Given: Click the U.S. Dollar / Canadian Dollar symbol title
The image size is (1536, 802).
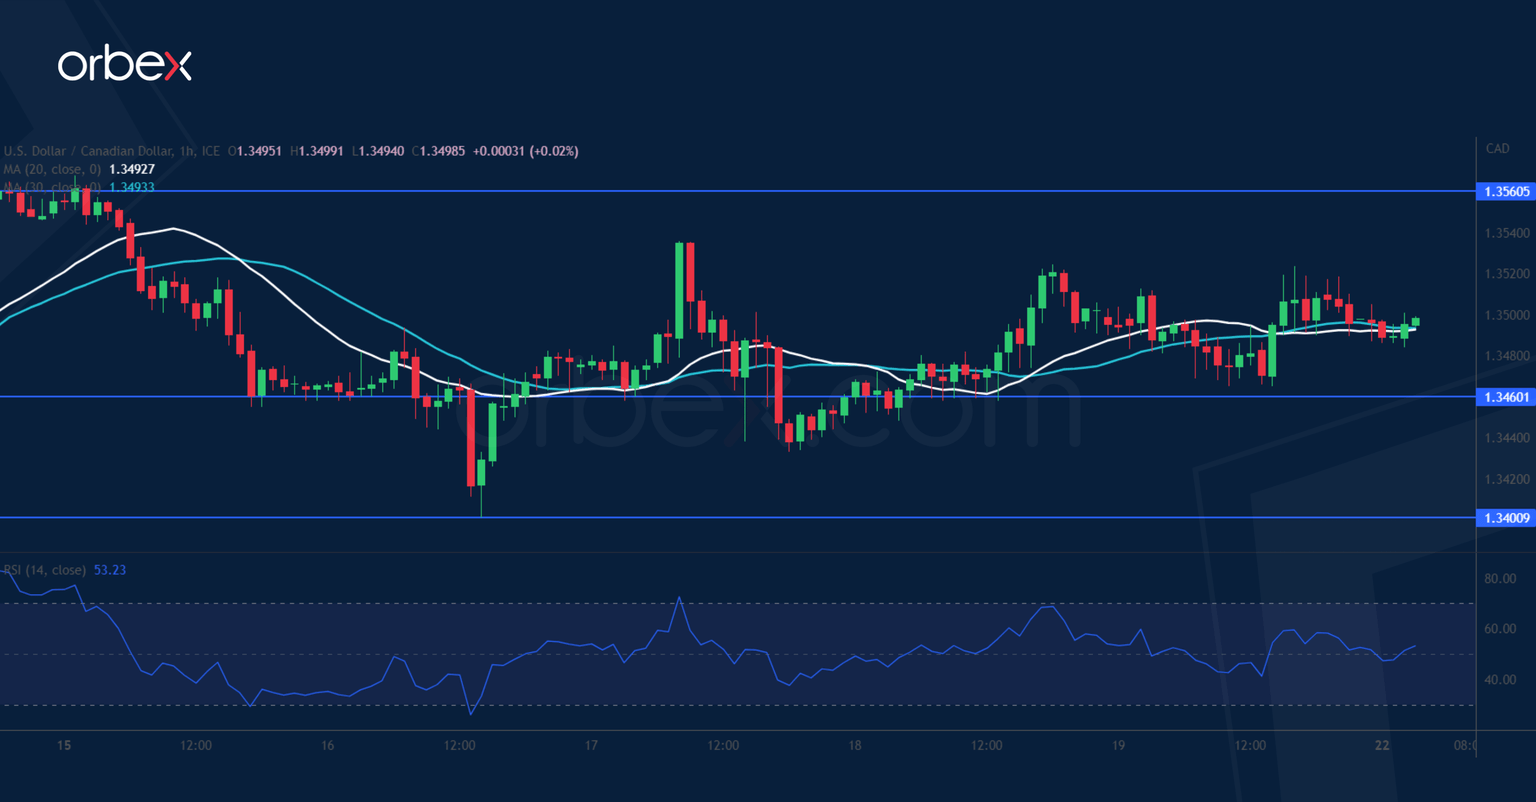Looking at the screenshot, I should tap(85, 151).
